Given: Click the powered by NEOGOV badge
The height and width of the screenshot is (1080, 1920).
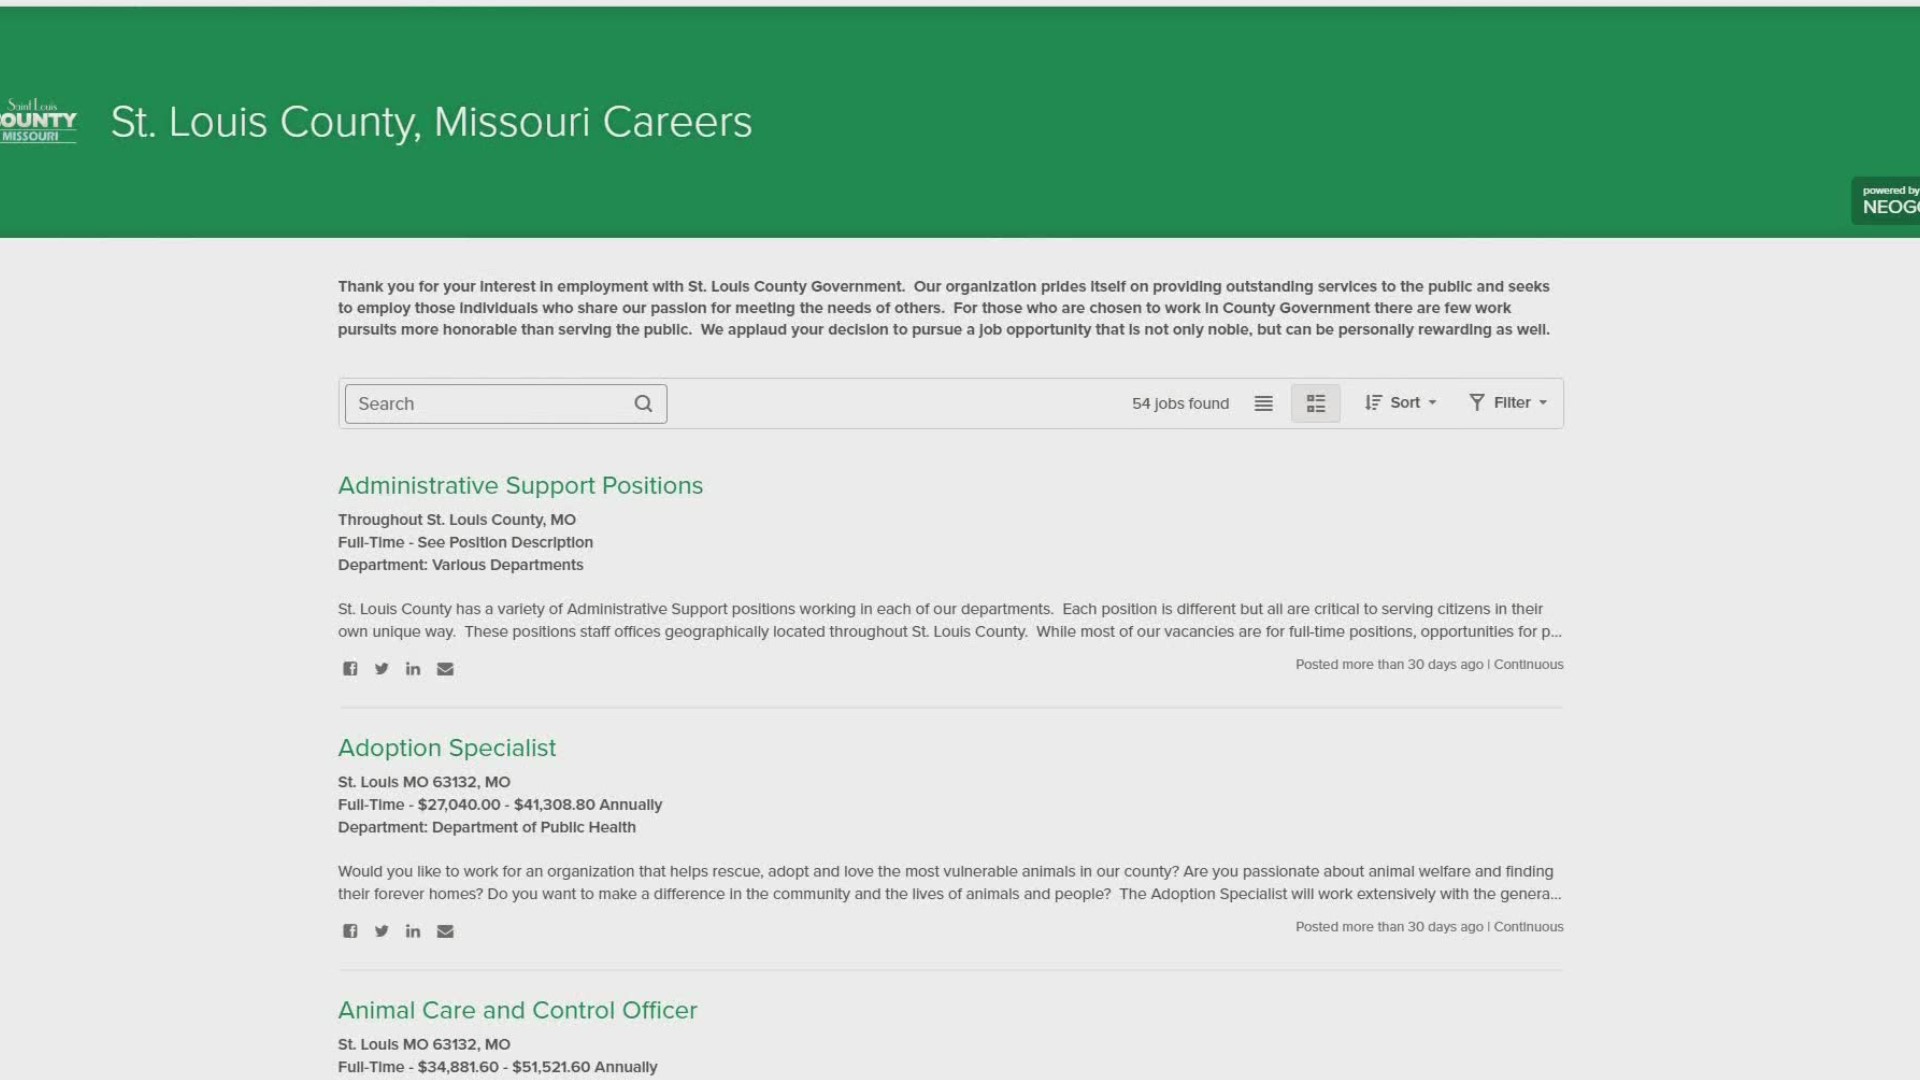Looking at the screenshot, I should point(1888,200).
